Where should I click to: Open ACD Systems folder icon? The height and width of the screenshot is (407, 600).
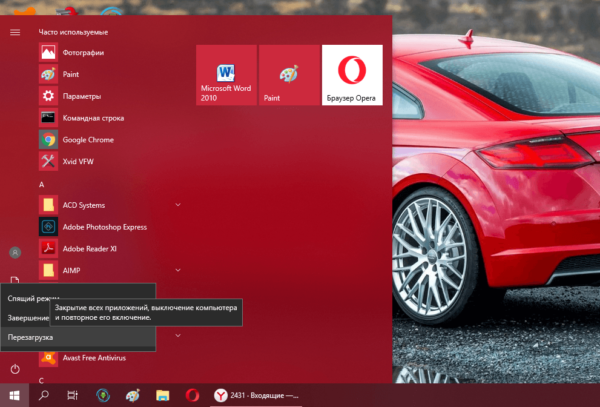48,205
